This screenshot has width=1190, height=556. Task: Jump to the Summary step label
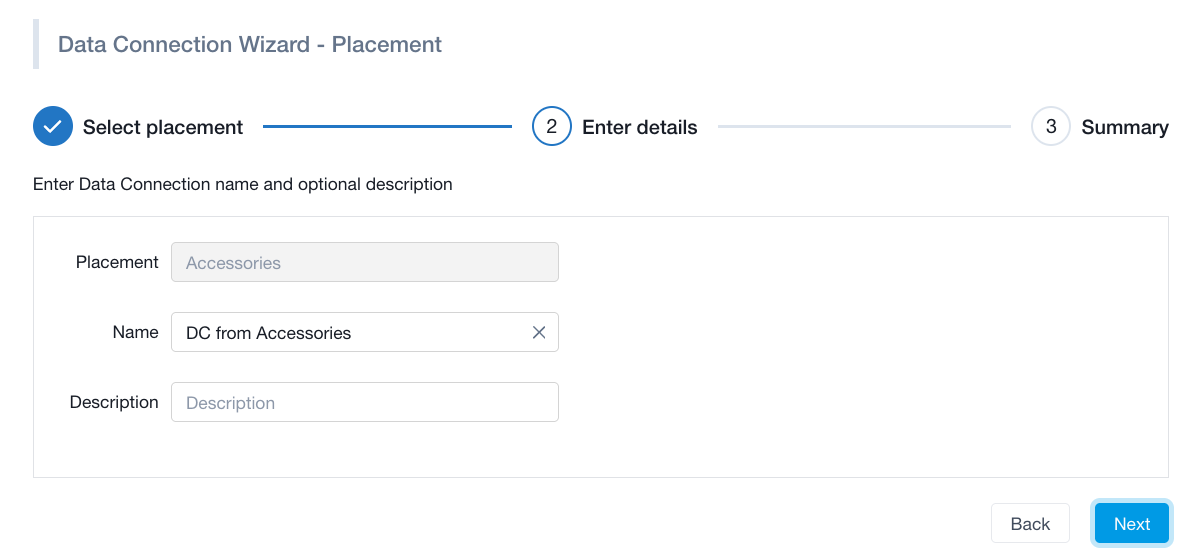(1125, 127)
